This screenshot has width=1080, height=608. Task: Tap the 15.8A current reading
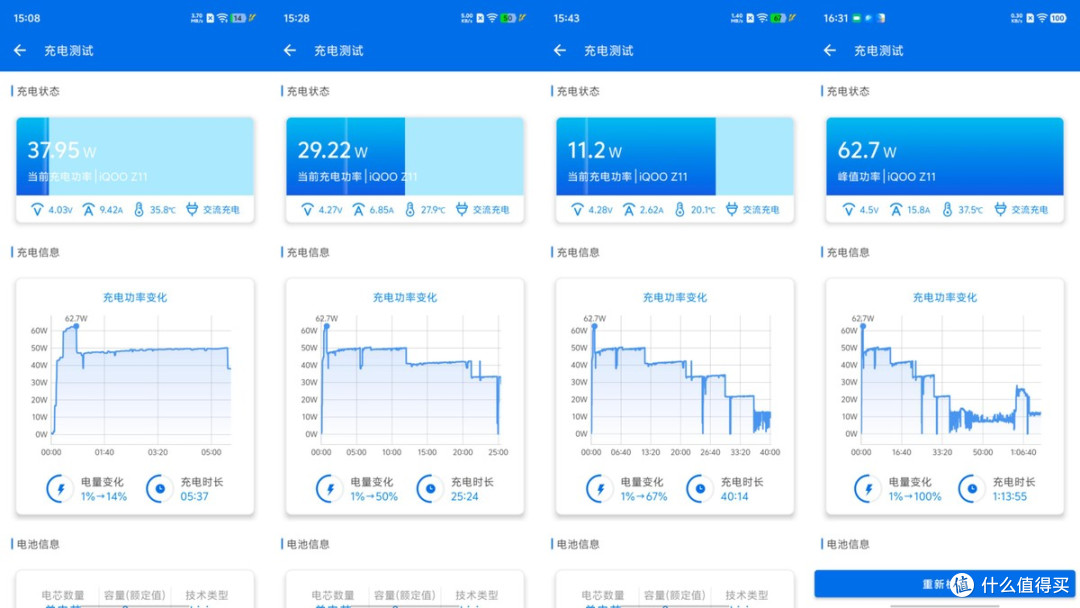919,210
